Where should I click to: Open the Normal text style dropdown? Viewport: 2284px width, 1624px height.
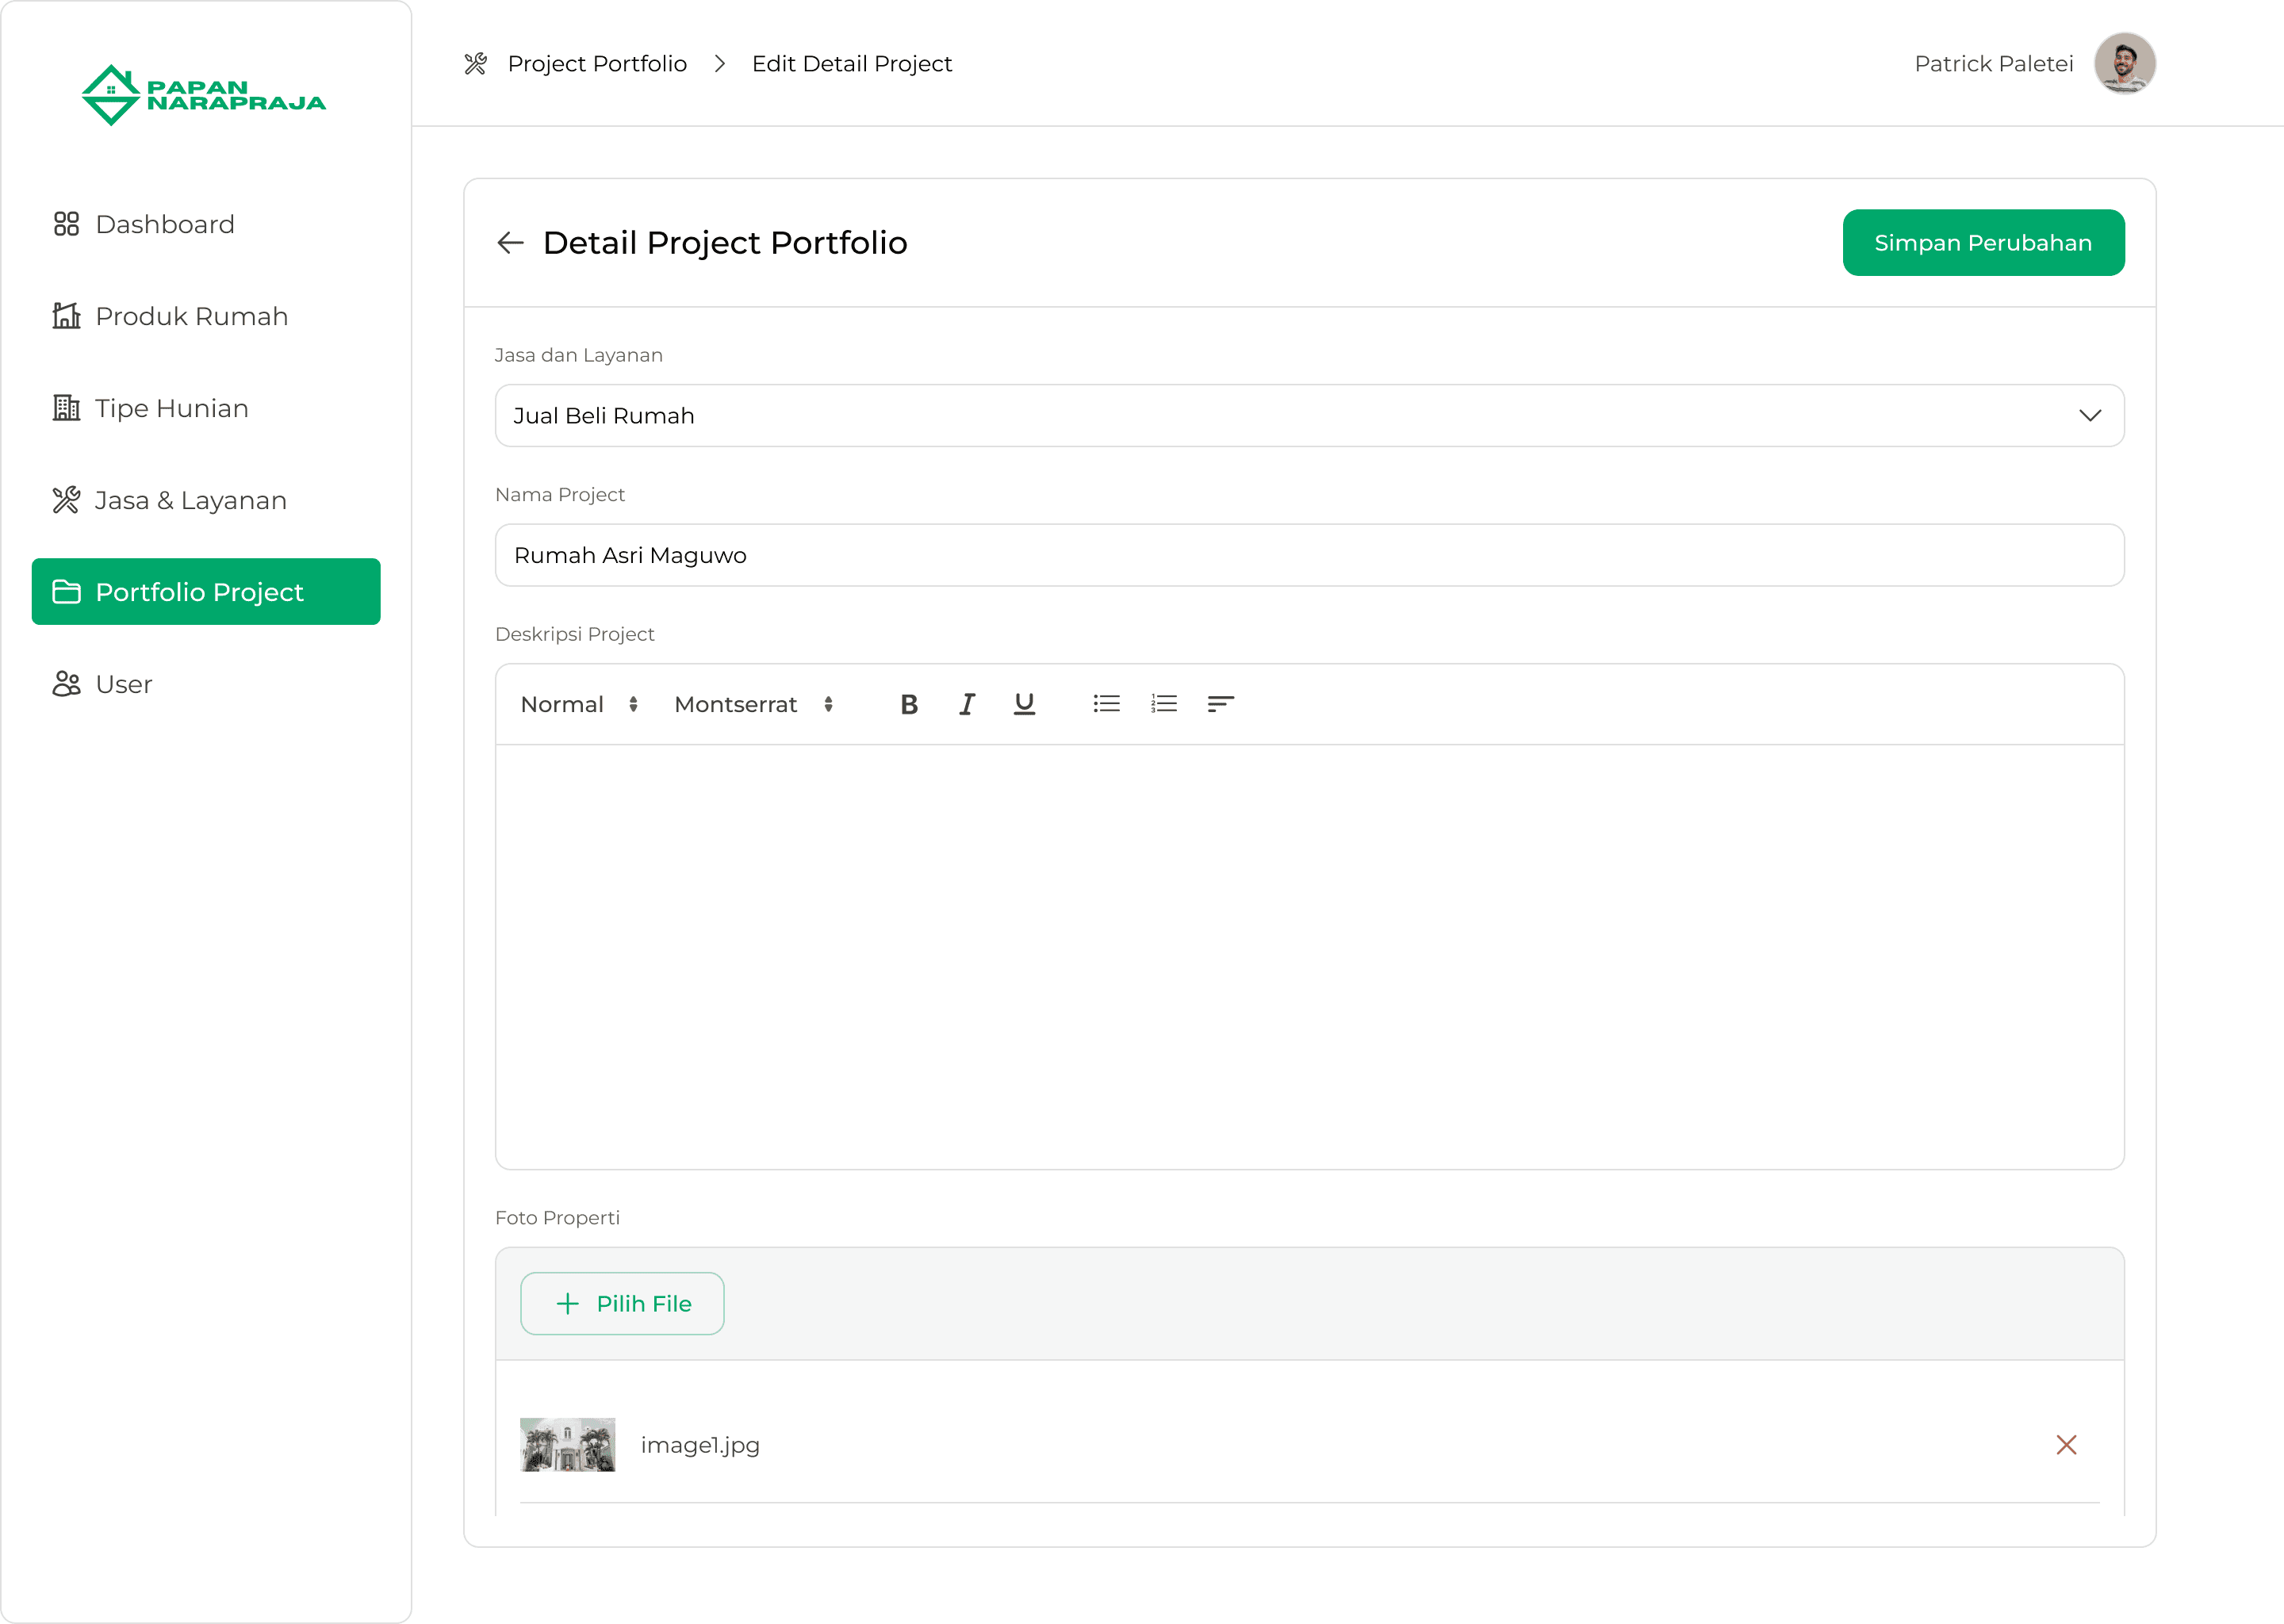pyautogui.click(x=579, y=705)
